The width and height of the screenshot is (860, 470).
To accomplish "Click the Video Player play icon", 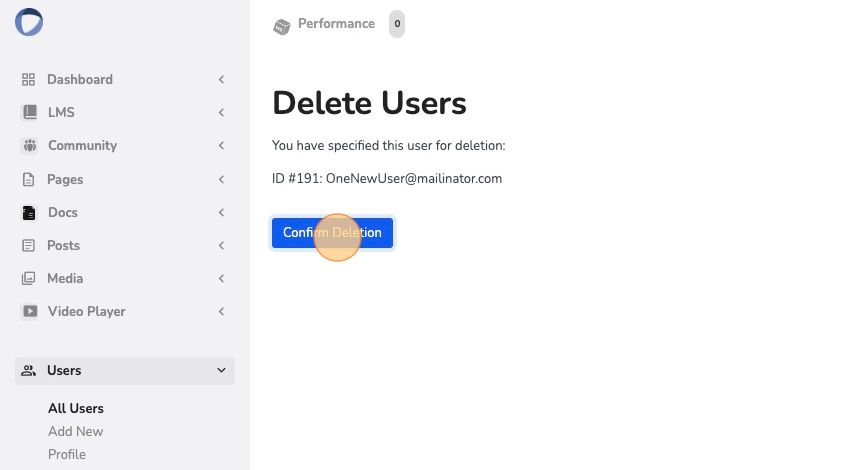I will click(x=30, y=312).
